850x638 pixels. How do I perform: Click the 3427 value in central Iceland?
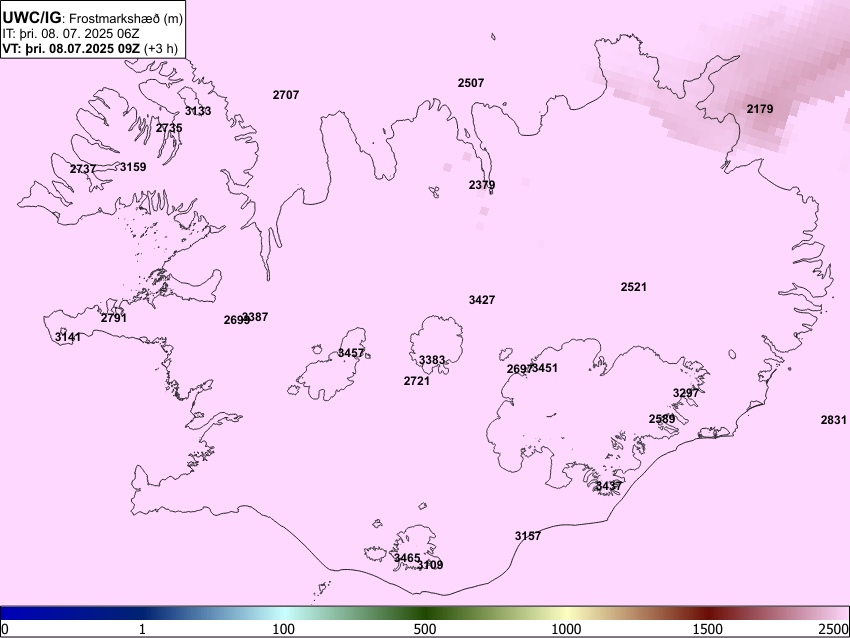(481, 300)
